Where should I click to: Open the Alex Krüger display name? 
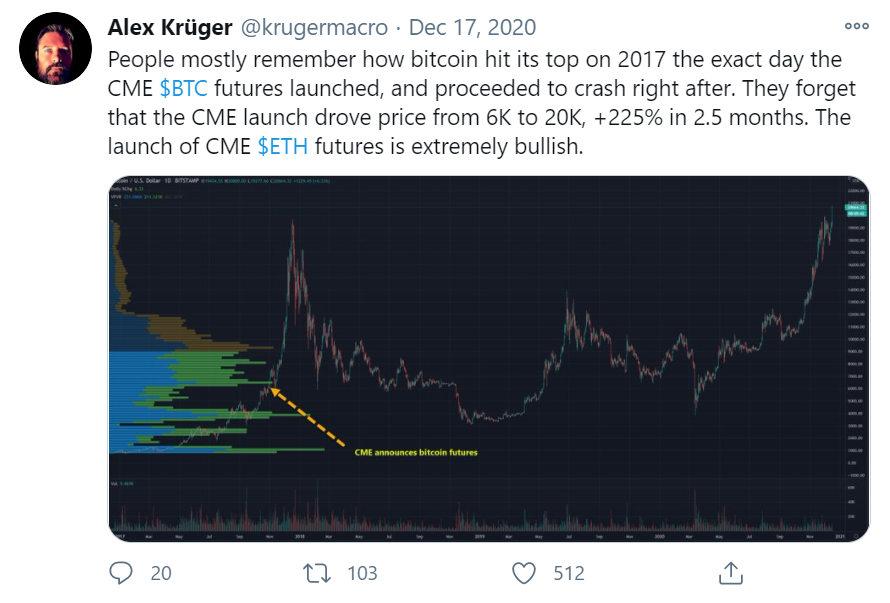pyautogui.click(x=170, y=27)
